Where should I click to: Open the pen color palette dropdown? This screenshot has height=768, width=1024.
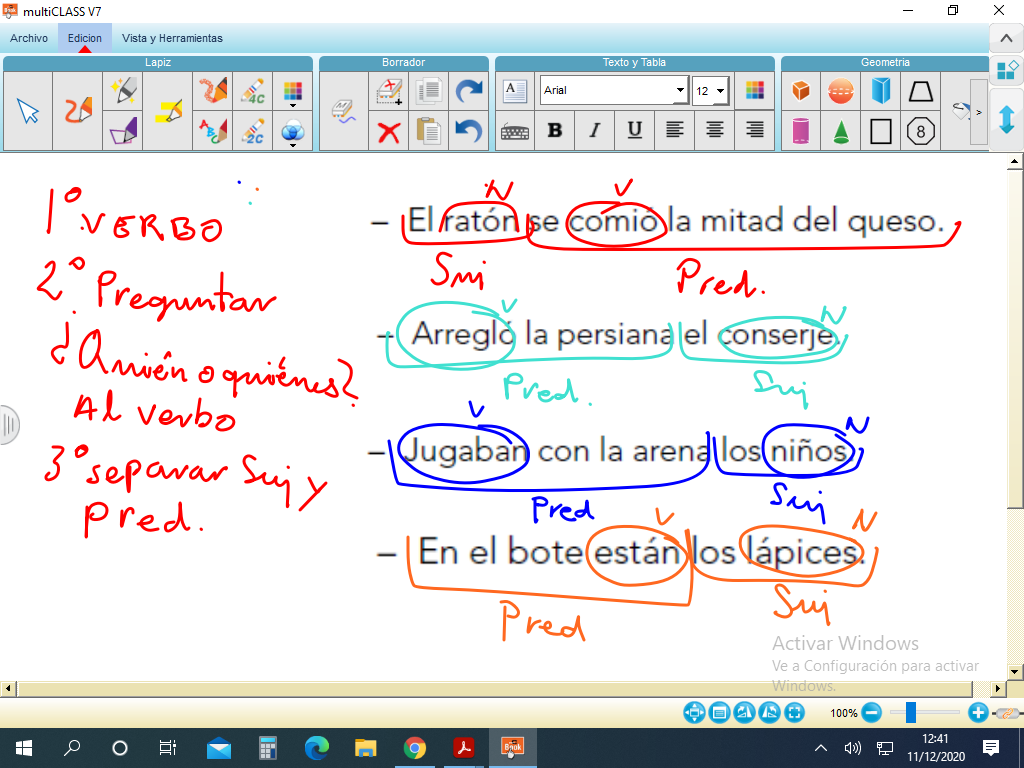tap(293, 92)
